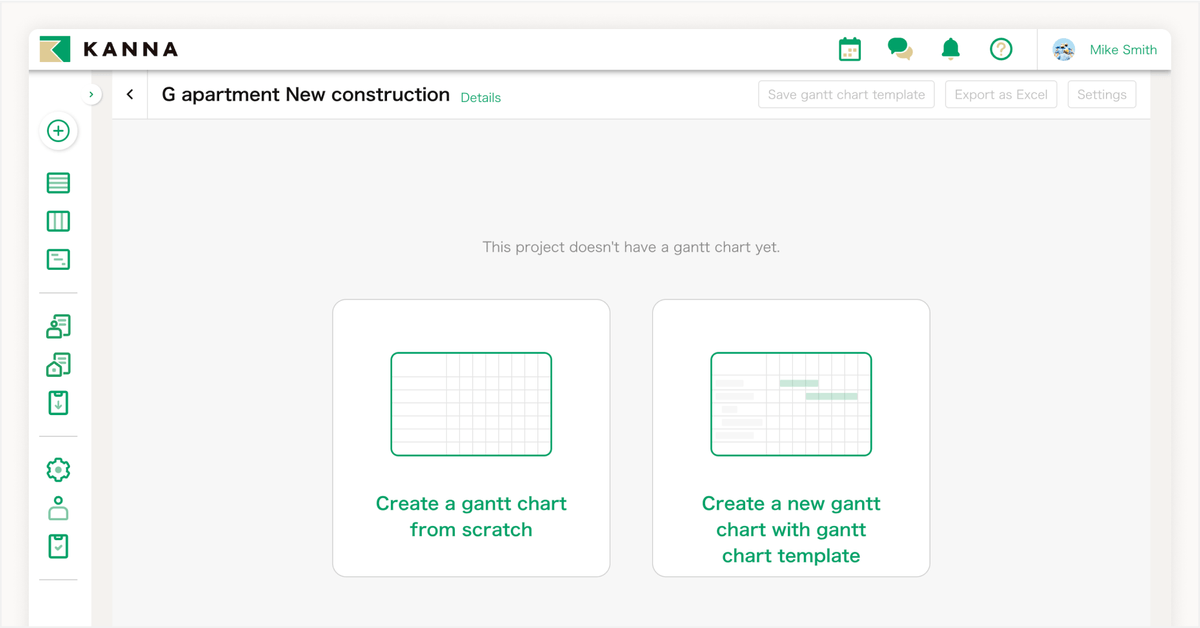Open the contacts icon in sidebar

tap(58, 326)
